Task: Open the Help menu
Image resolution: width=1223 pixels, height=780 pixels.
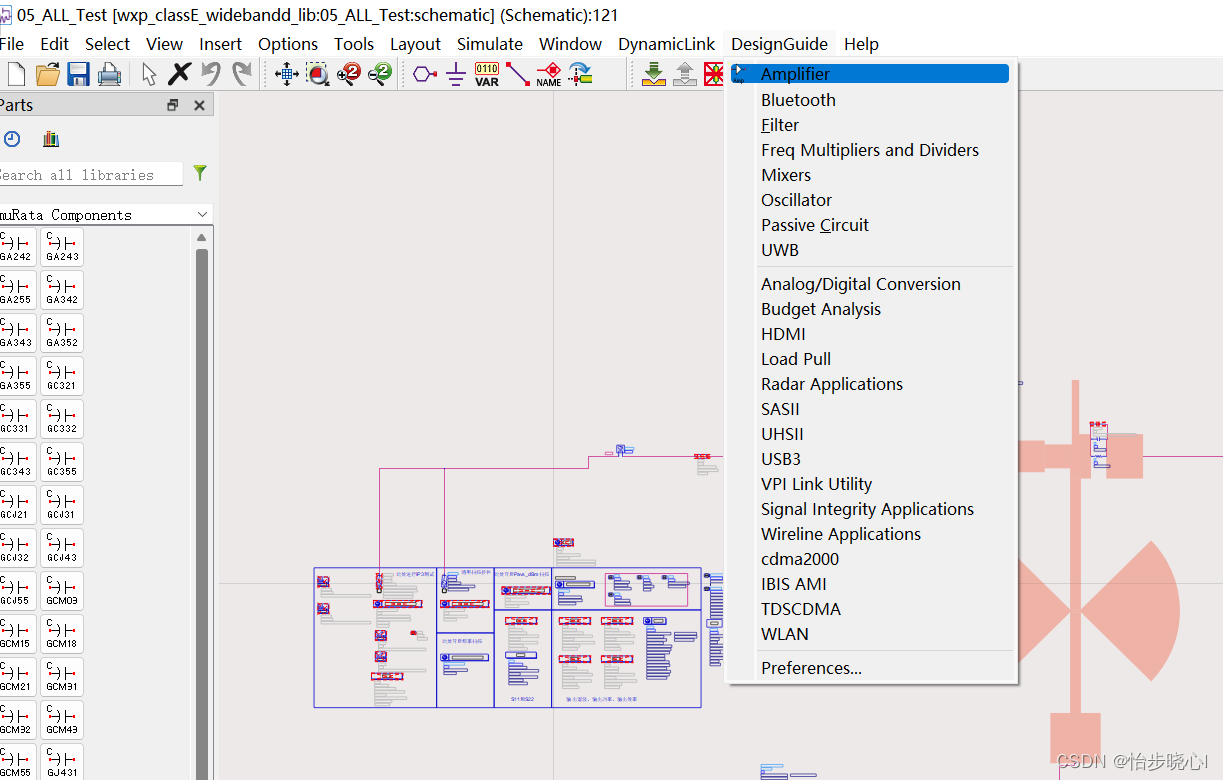Action: (861, 44)
